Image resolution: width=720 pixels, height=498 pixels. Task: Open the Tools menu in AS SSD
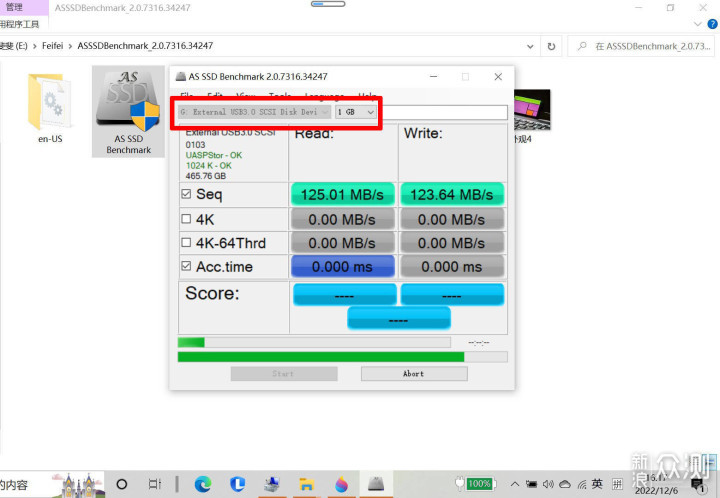(280, 96)
